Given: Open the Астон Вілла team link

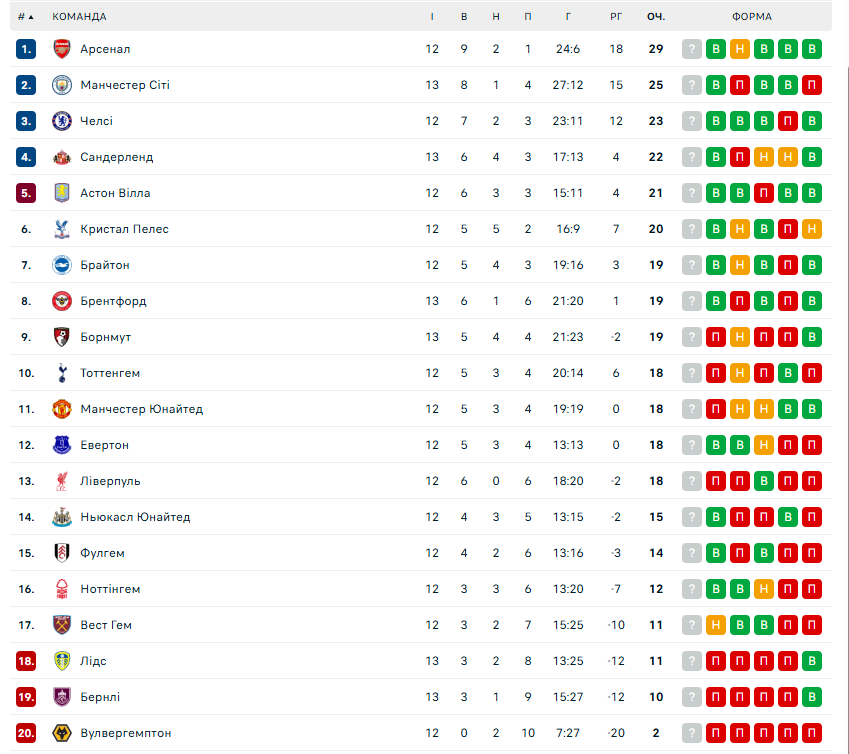Looking at the screenshot, I should coord(115,193).
